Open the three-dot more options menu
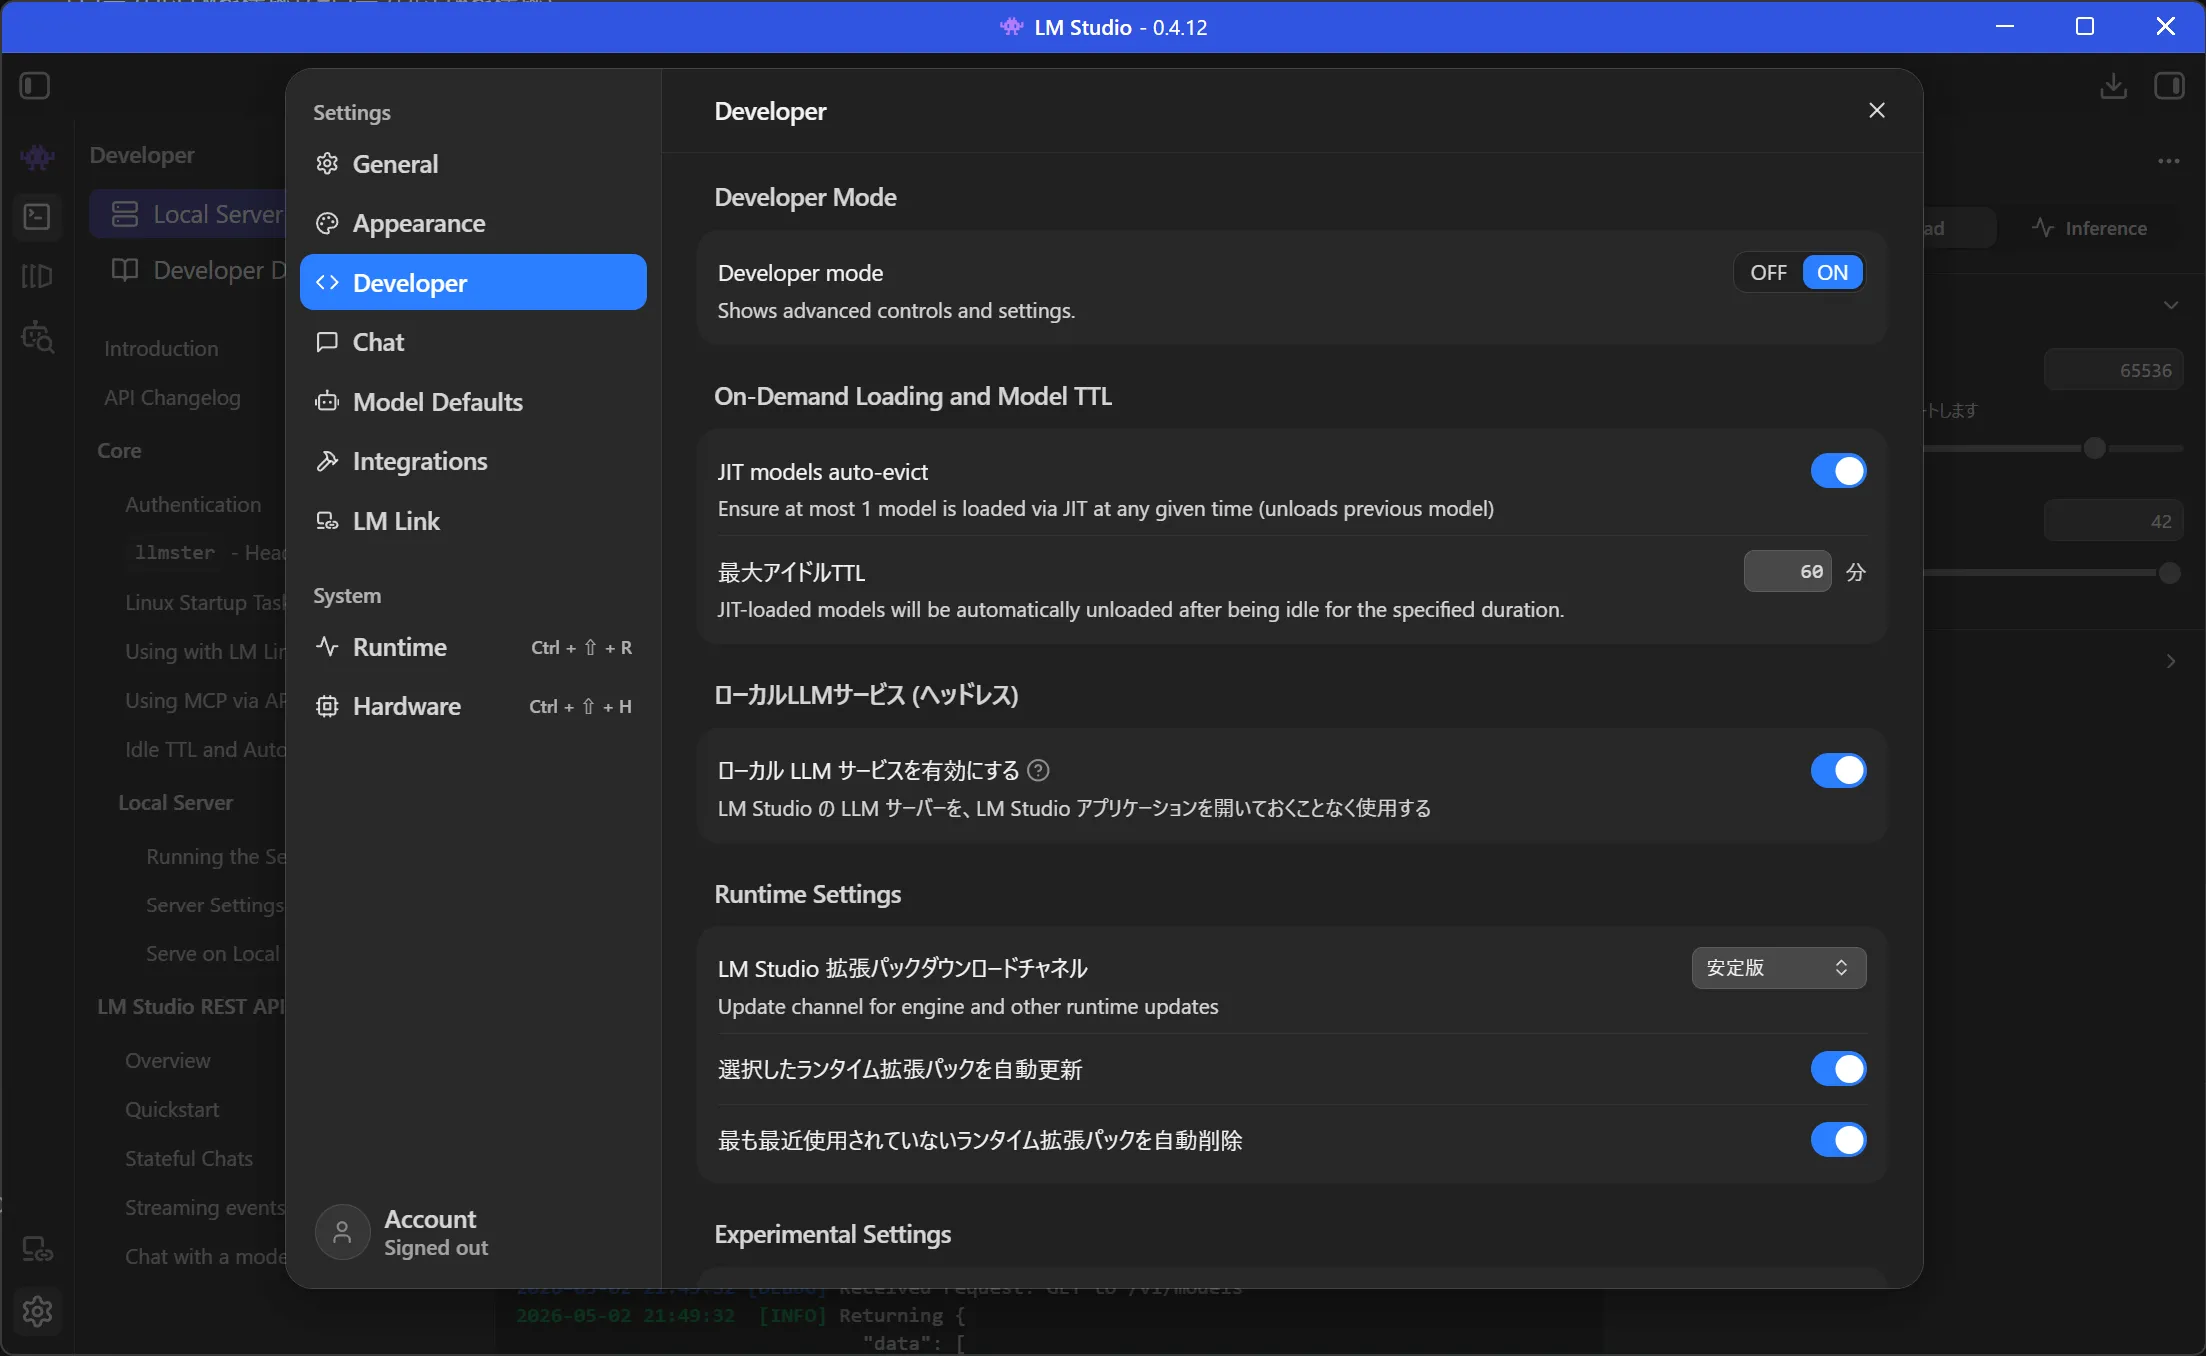 click(x=2168, y=161)
